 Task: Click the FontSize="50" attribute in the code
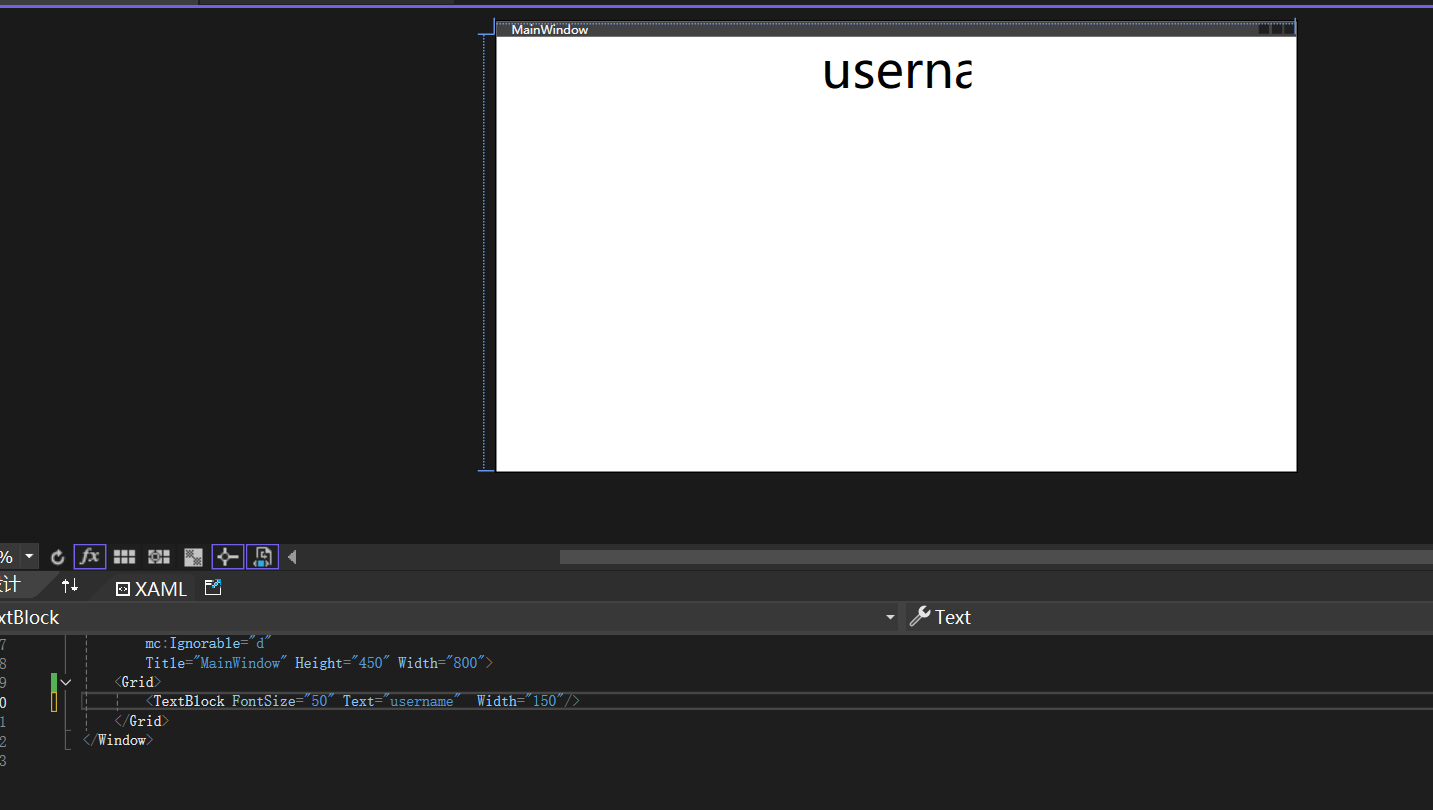(284, 701)
